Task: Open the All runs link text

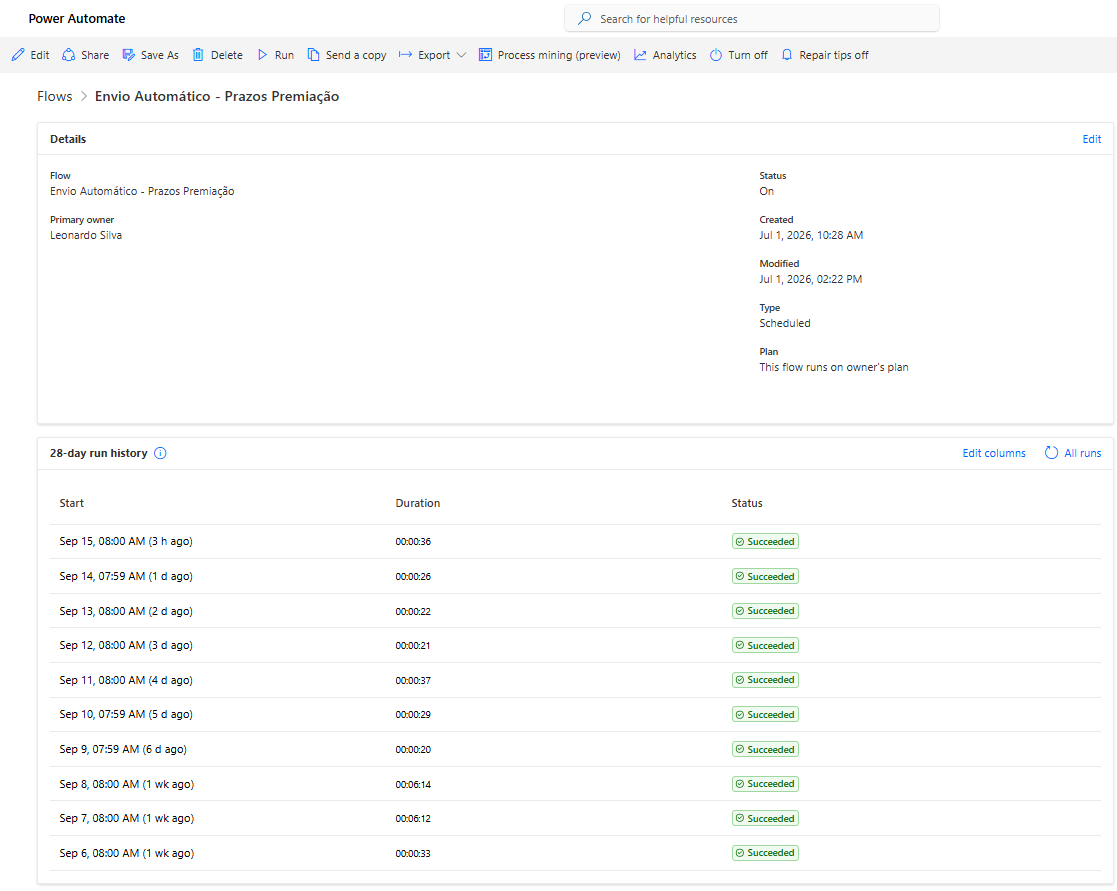Action: pos(1082,453)
